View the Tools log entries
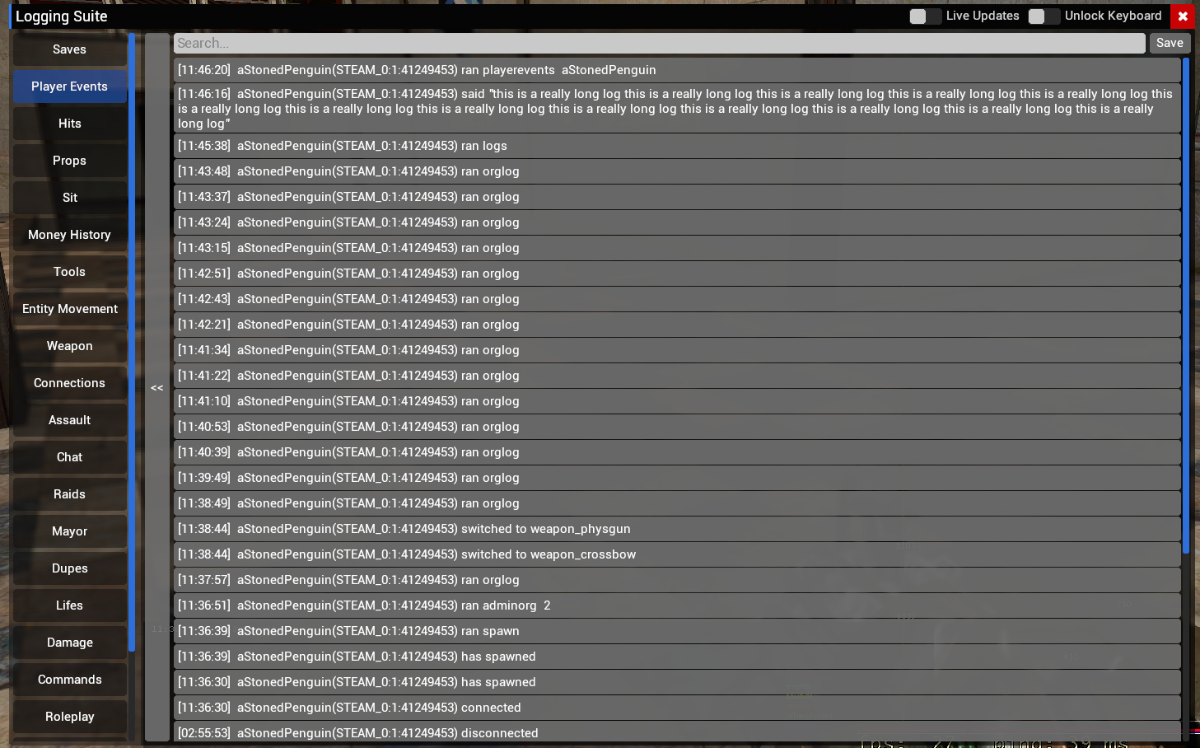 click(69, 271)
